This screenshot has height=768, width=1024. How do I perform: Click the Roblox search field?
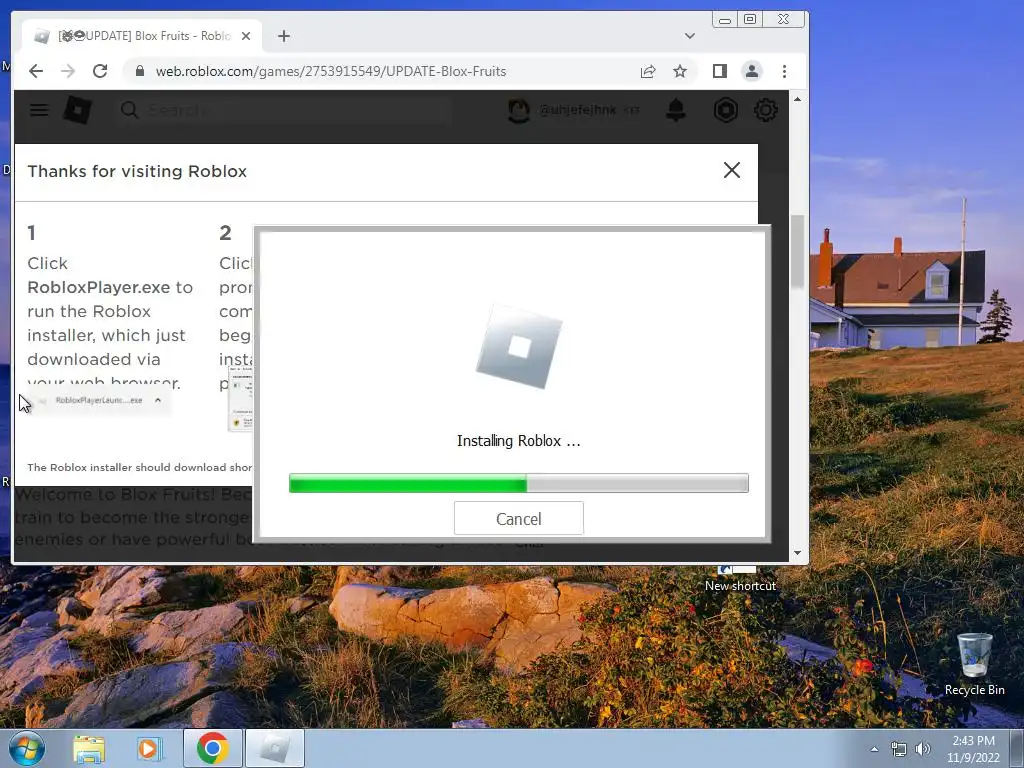tap(284, 110)
